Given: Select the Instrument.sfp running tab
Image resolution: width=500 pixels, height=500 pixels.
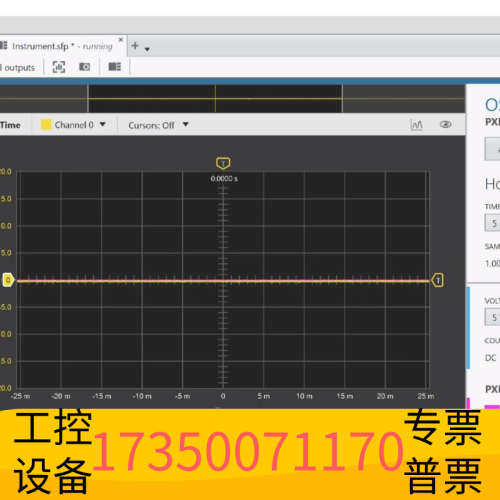Looking at the screenshot, I should (62, 46).
